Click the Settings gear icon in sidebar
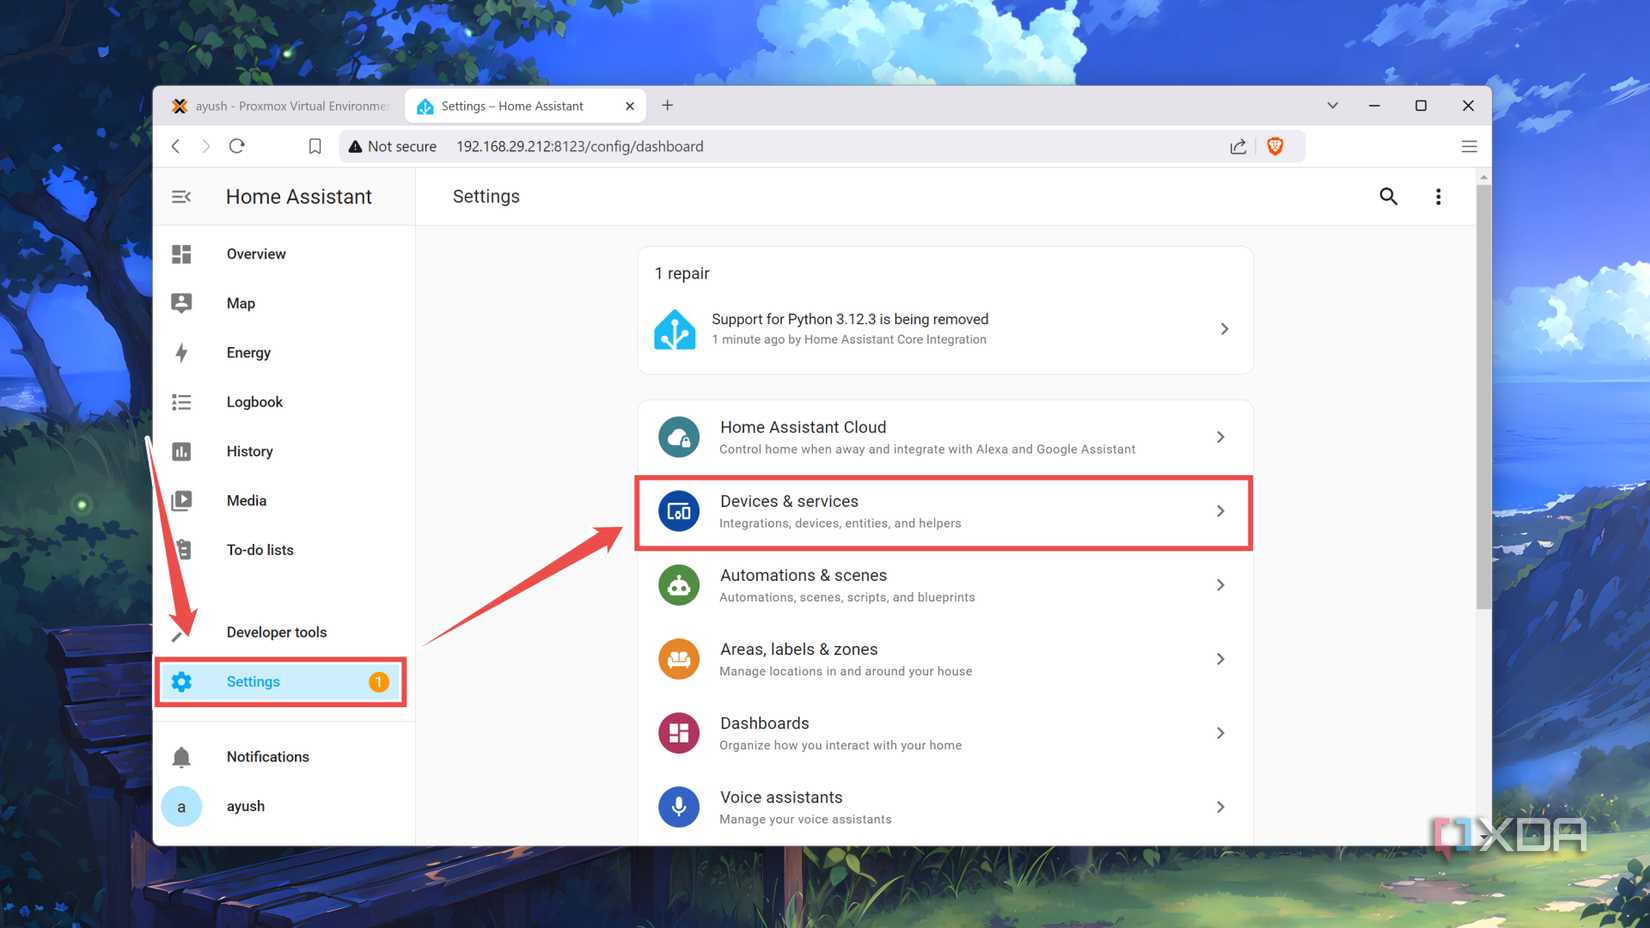Viewport: 1650px width, 928px height. coord(181,682)
